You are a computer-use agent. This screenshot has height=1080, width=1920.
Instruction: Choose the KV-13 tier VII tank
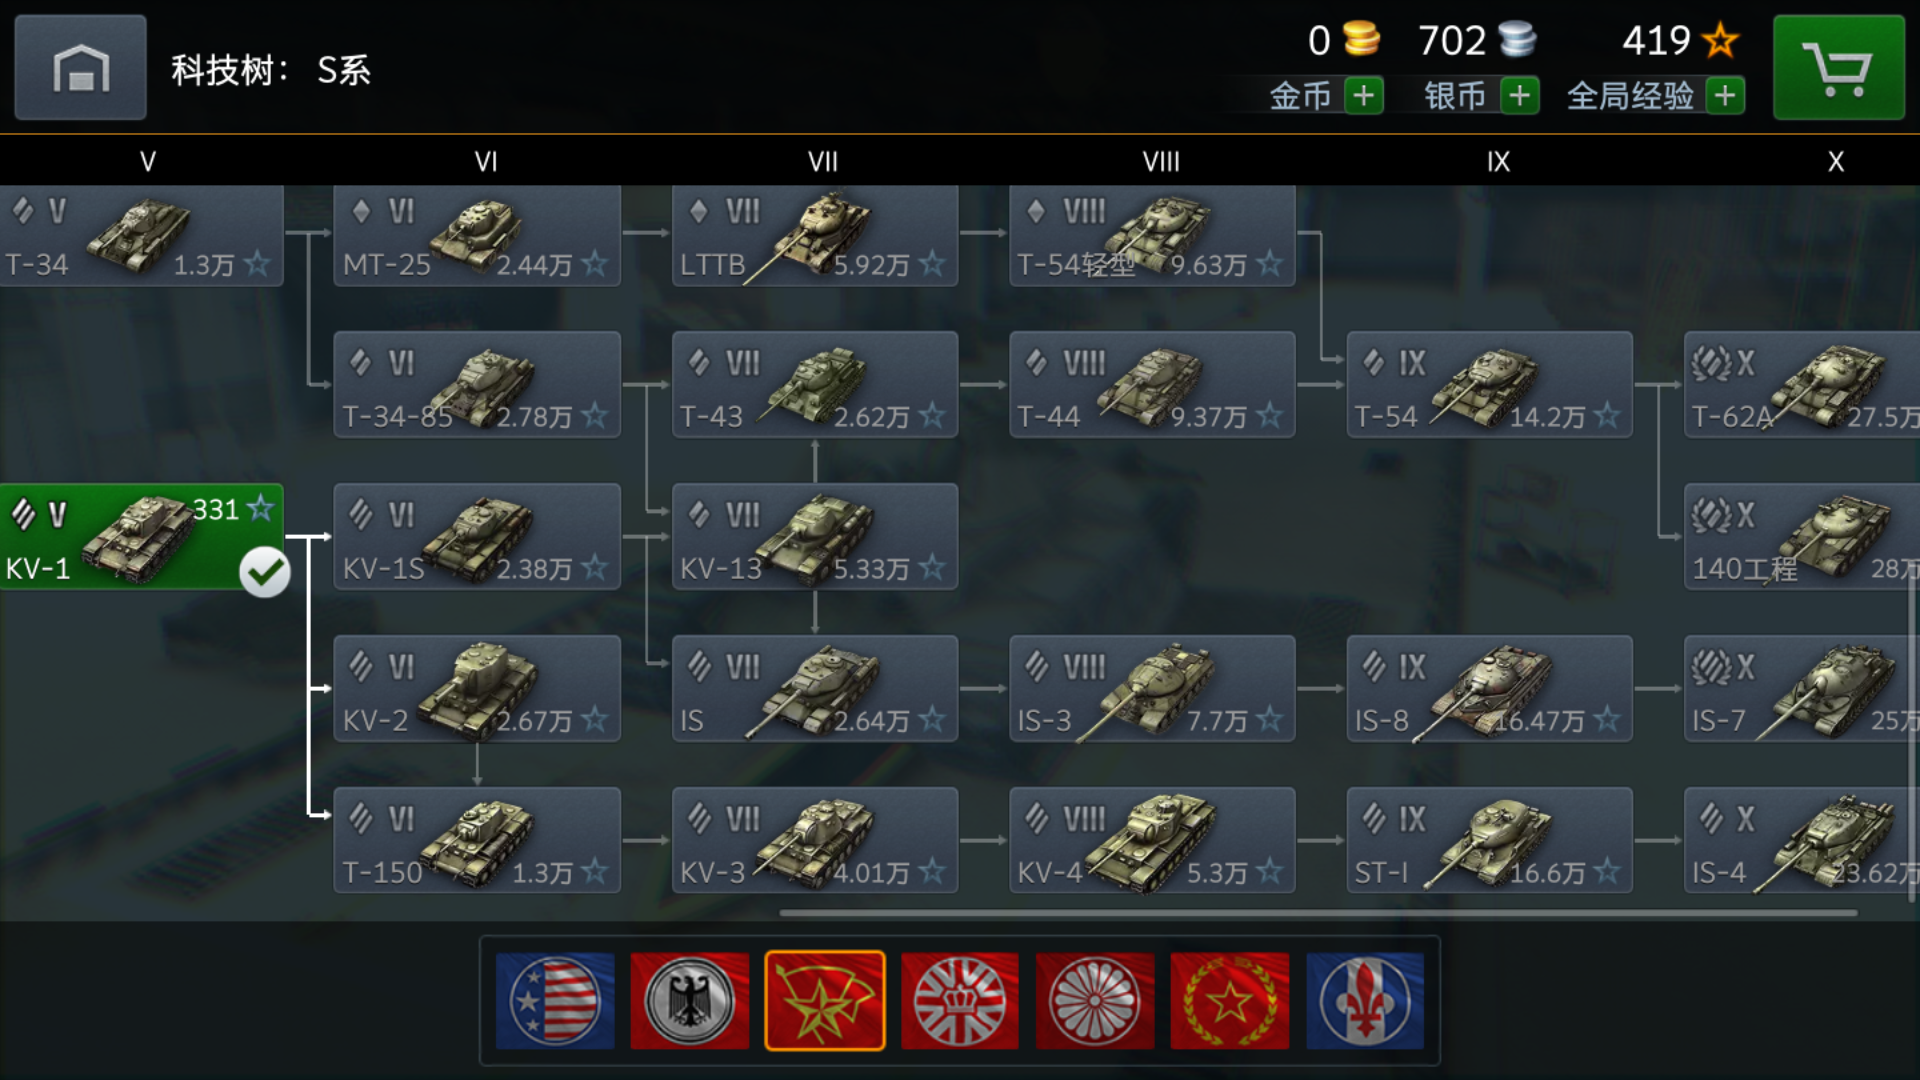click(x=815, y=537)
